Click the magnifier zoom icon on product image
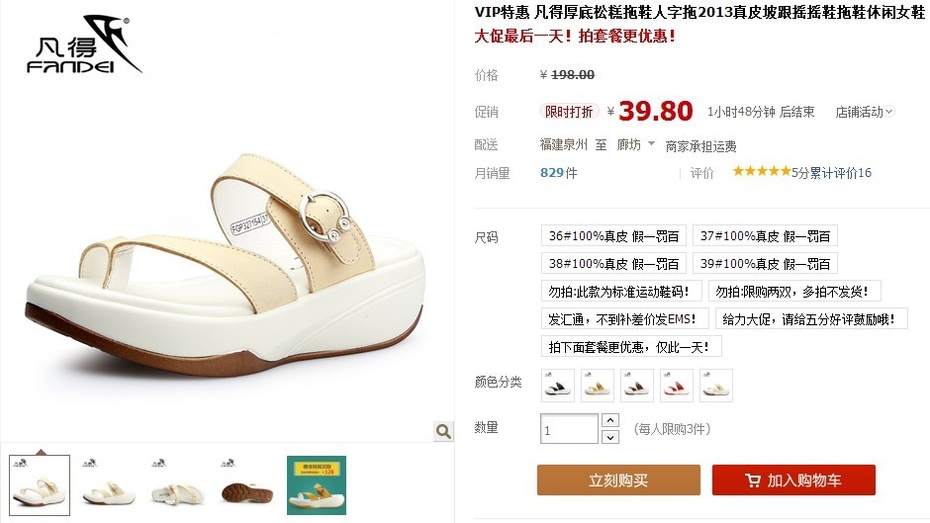 click(443, 431)
